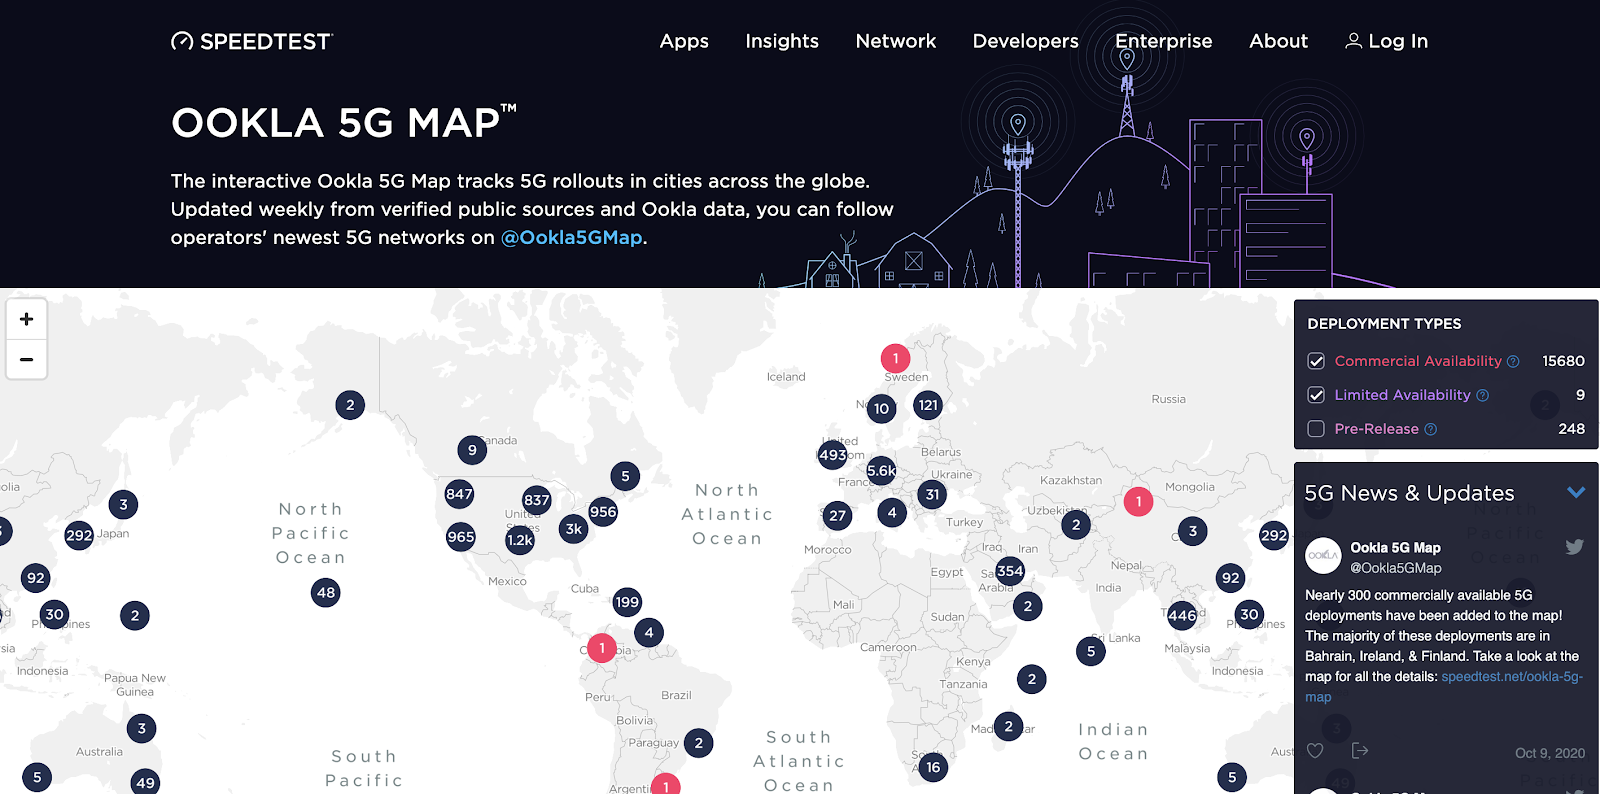Share the tweet using the share icon

coord(1360,750)
